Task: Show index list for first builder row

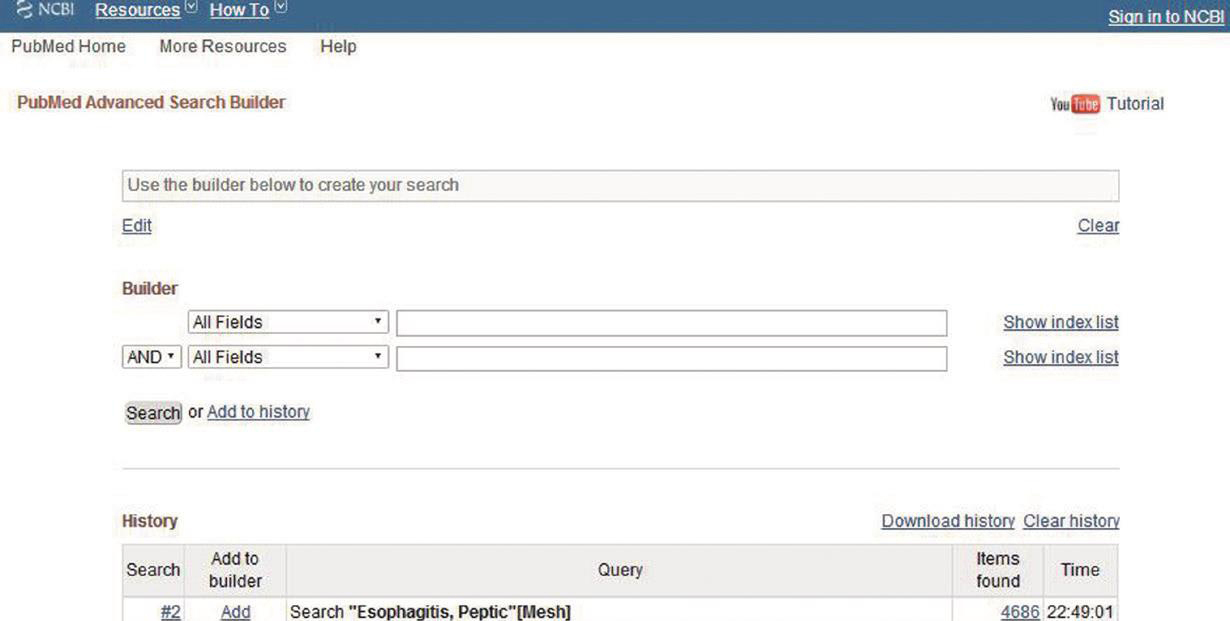Action: pos(1060,323)
